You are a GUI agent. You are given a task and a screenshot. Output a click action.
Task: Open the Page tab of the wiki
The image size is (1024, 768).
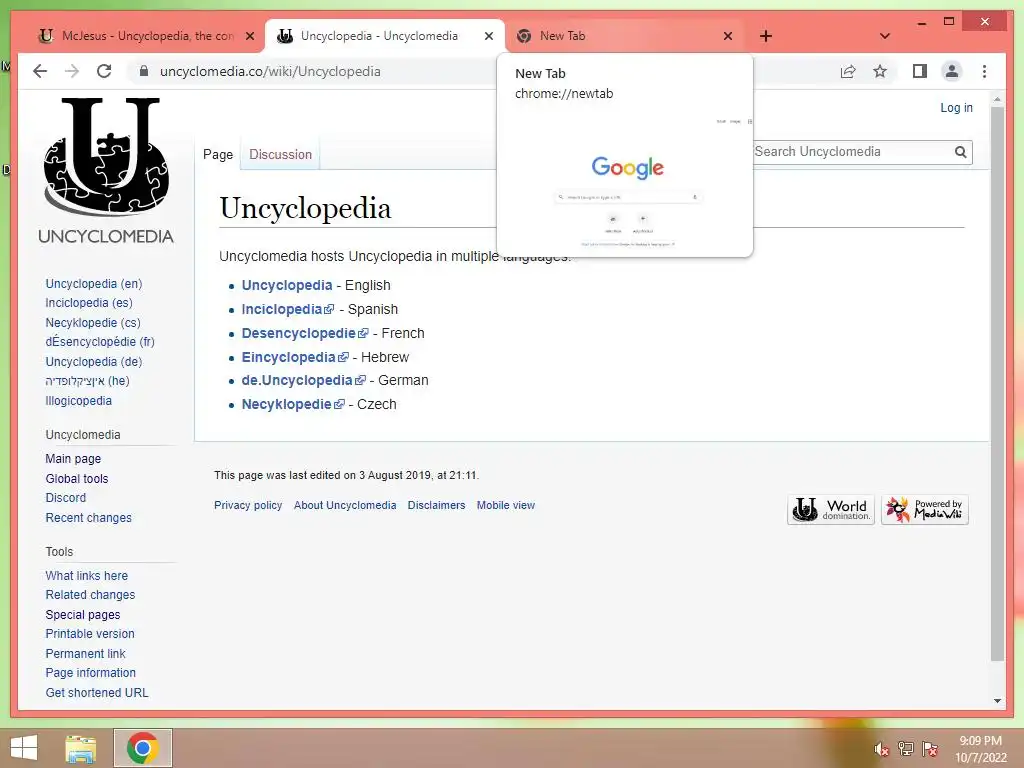pos(218,155)
